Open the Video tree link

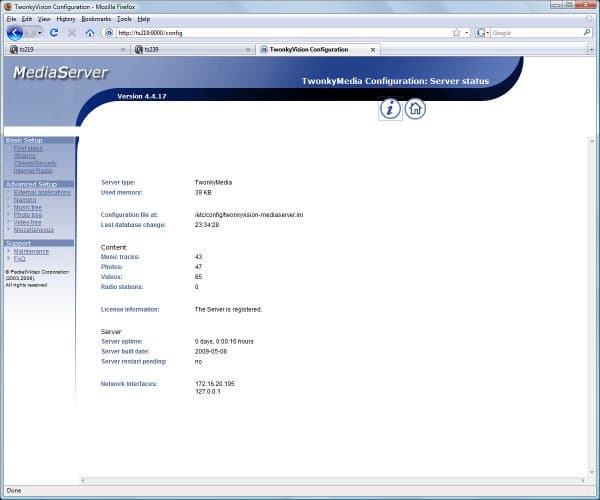[27, 222]
